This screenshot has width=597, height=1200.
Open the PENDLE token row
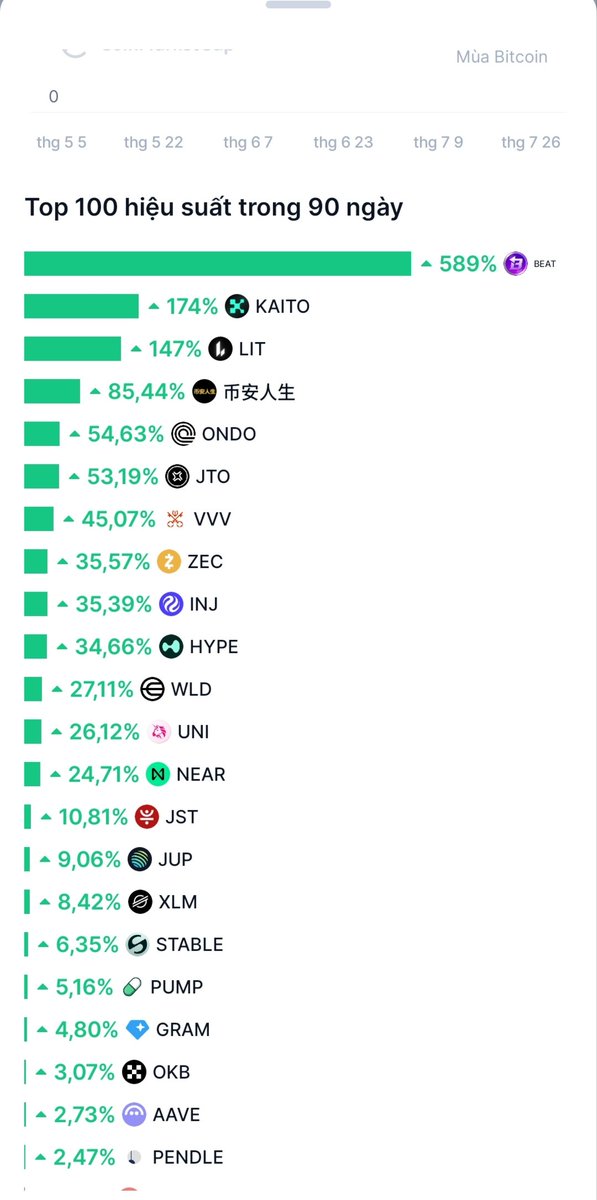(x=124, y=1157)
